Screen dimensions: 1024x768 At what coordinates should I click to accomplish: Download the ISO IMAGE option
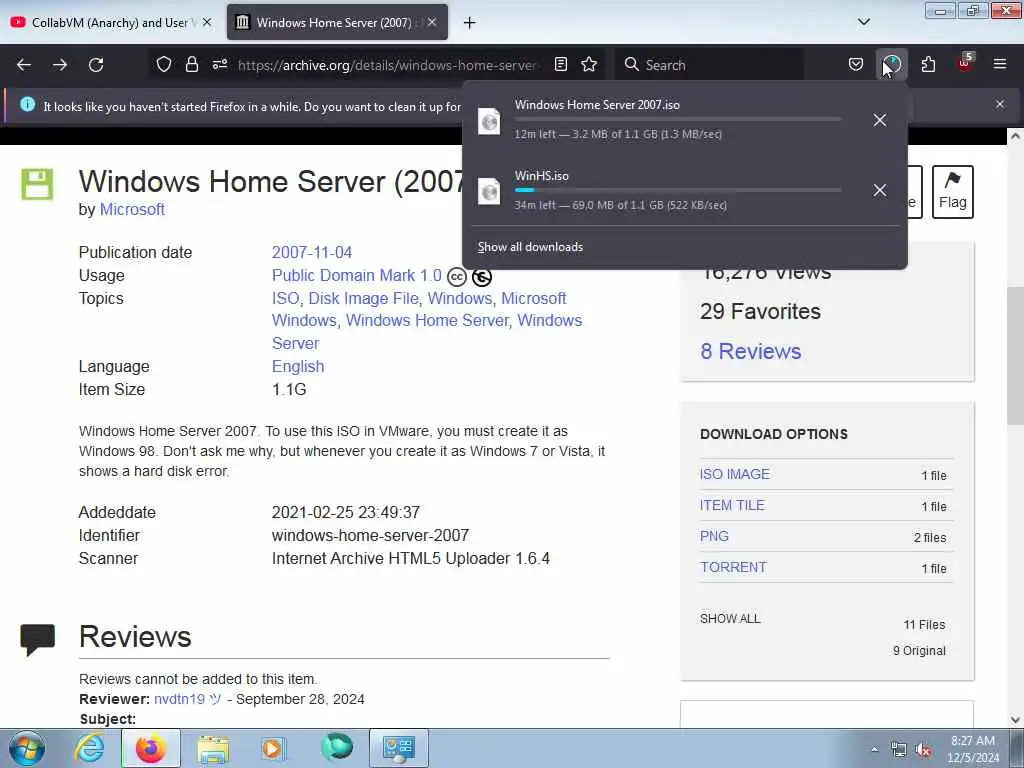click(x=735, y=474)
